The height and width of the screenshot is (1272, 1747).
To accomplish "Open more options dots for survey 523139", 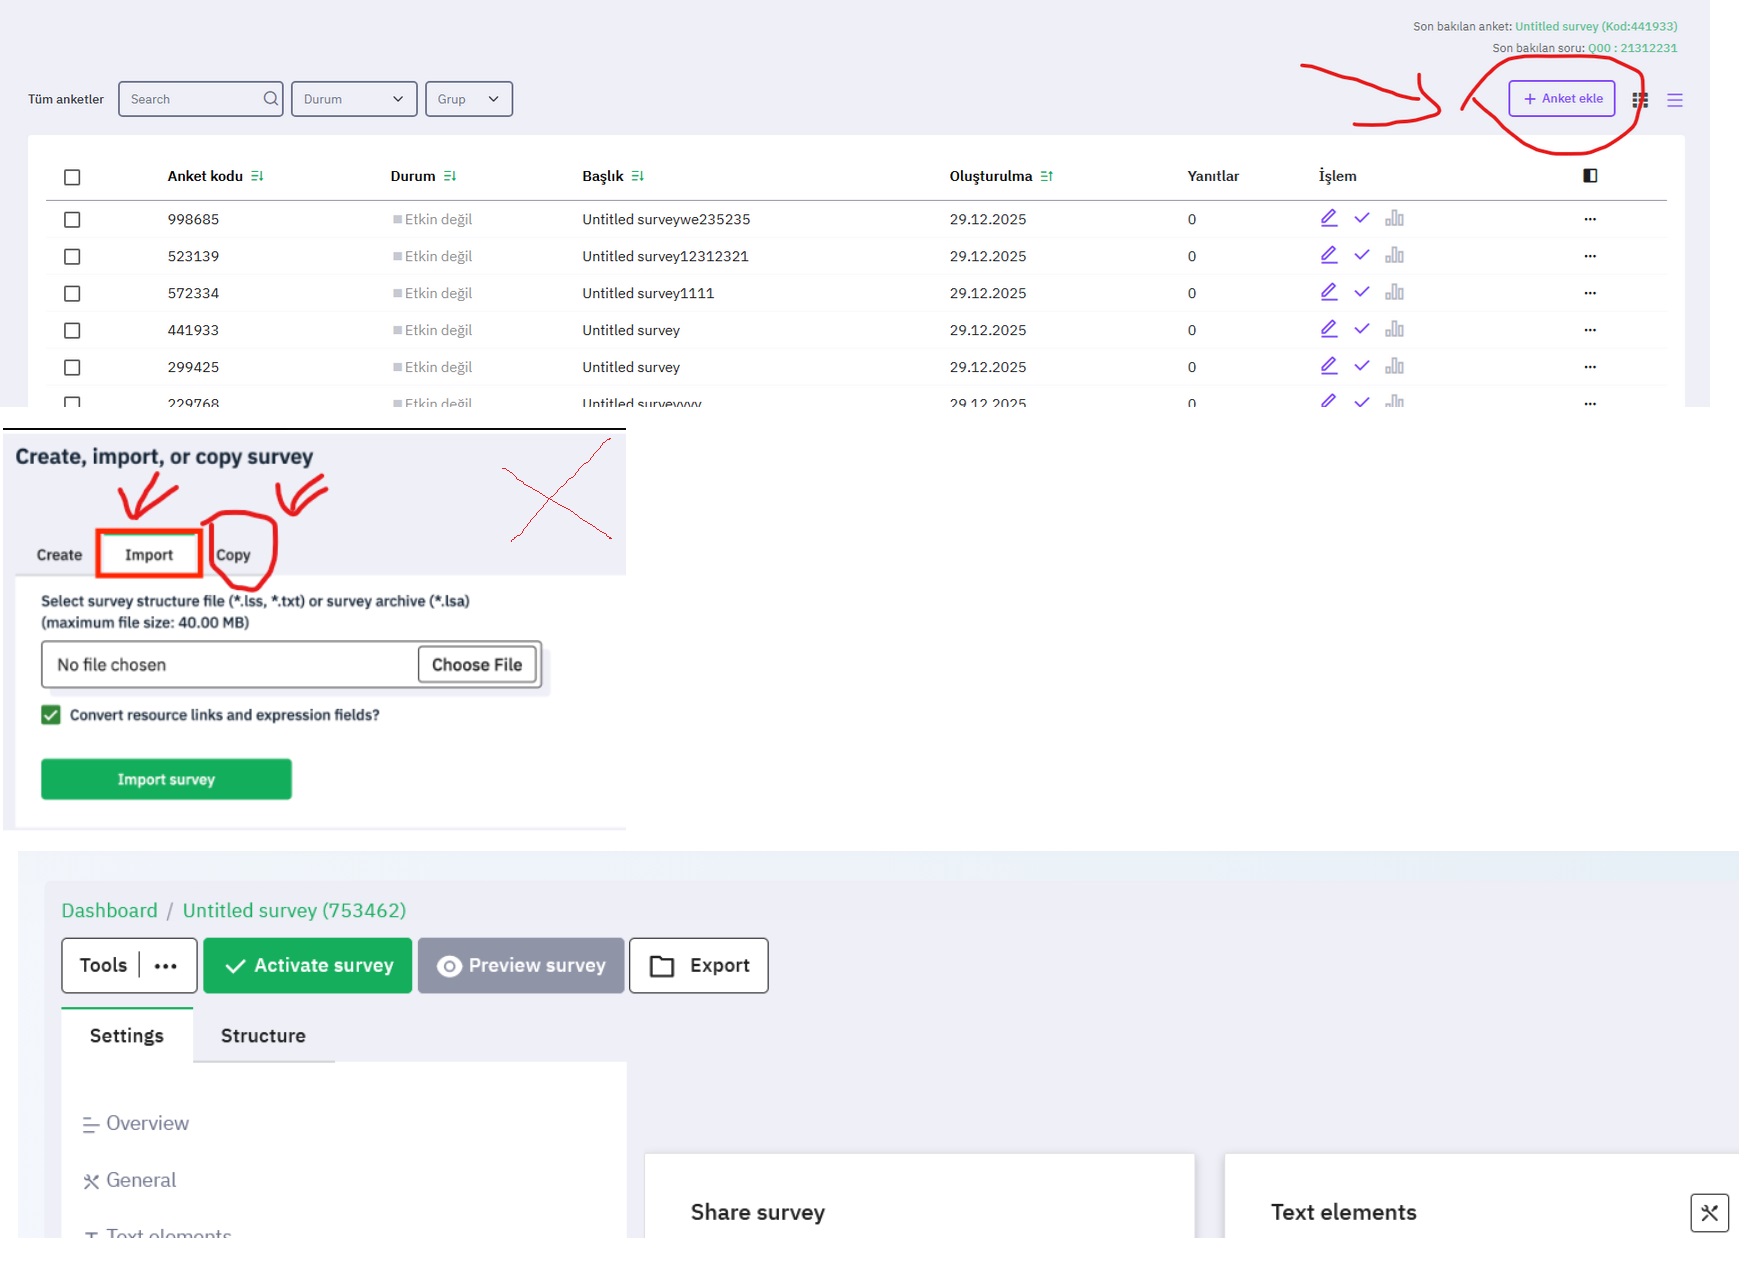I will (1590, 256).
